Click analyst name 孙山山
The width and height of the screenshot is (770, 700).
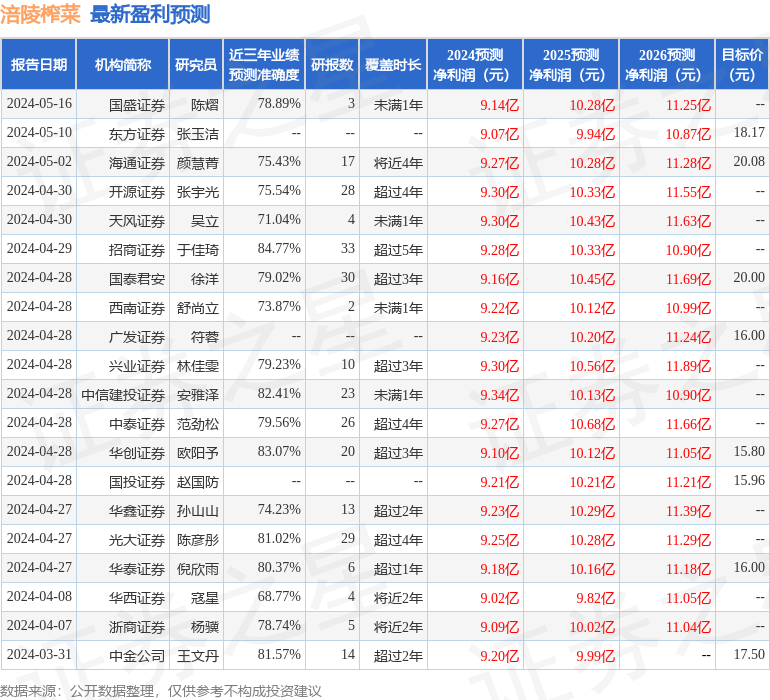point(198,511)
